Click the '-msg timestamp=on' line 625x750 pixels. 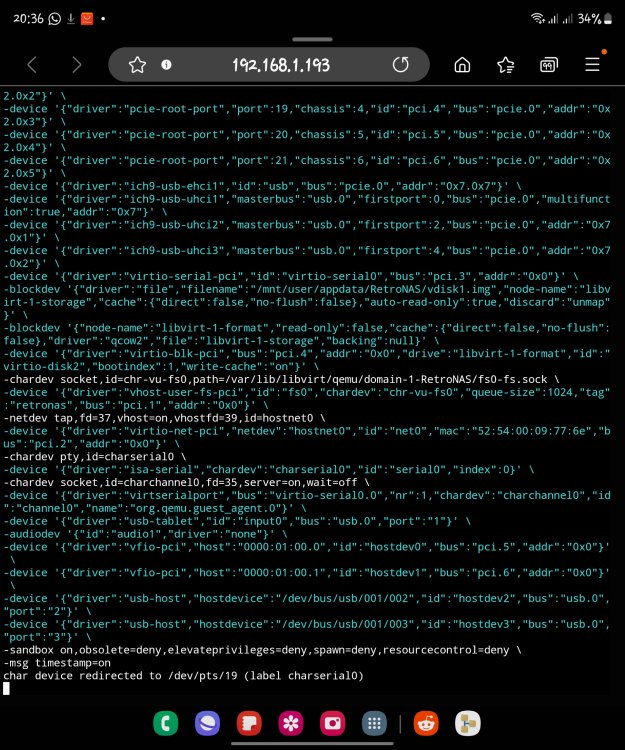[57, 663]
